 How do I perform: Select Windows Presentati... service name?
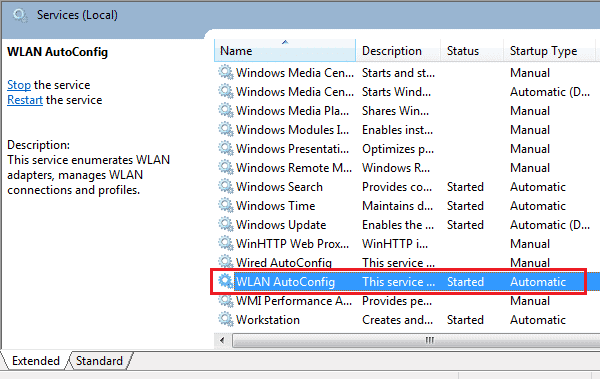[x=292, y=149]
